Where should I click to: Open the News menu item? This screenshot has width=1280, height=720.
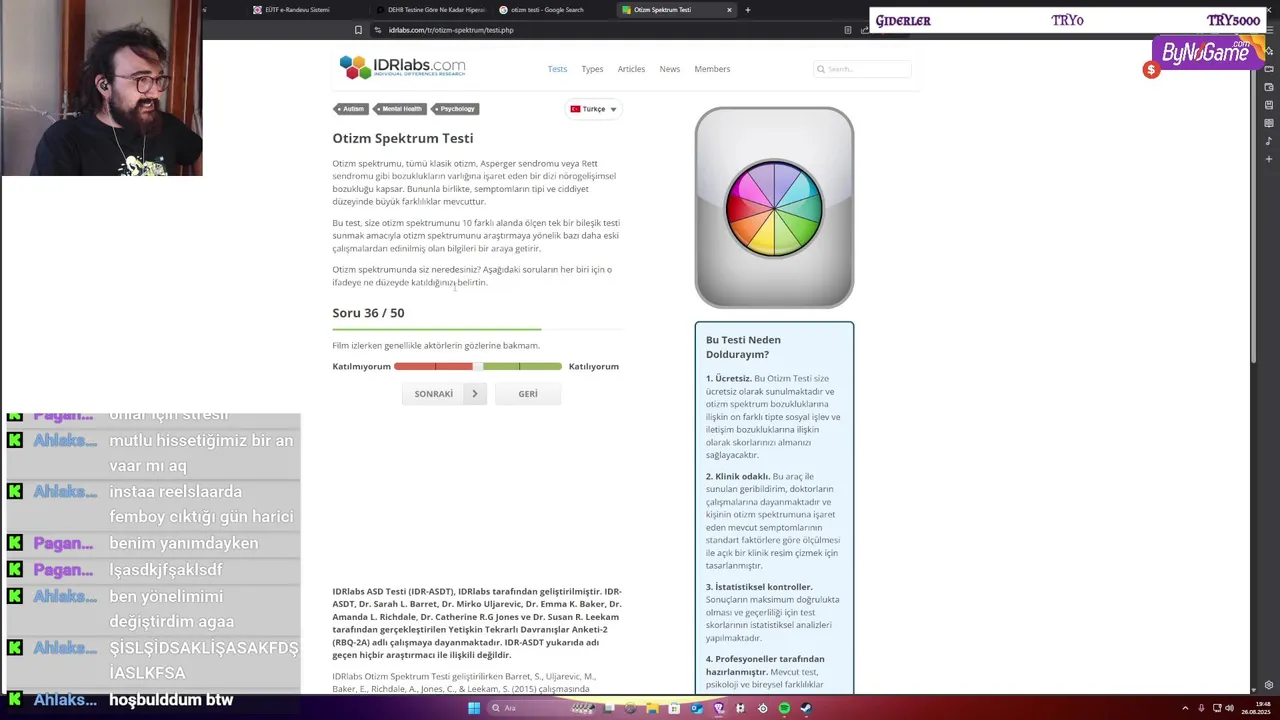[x=669, y=69]
